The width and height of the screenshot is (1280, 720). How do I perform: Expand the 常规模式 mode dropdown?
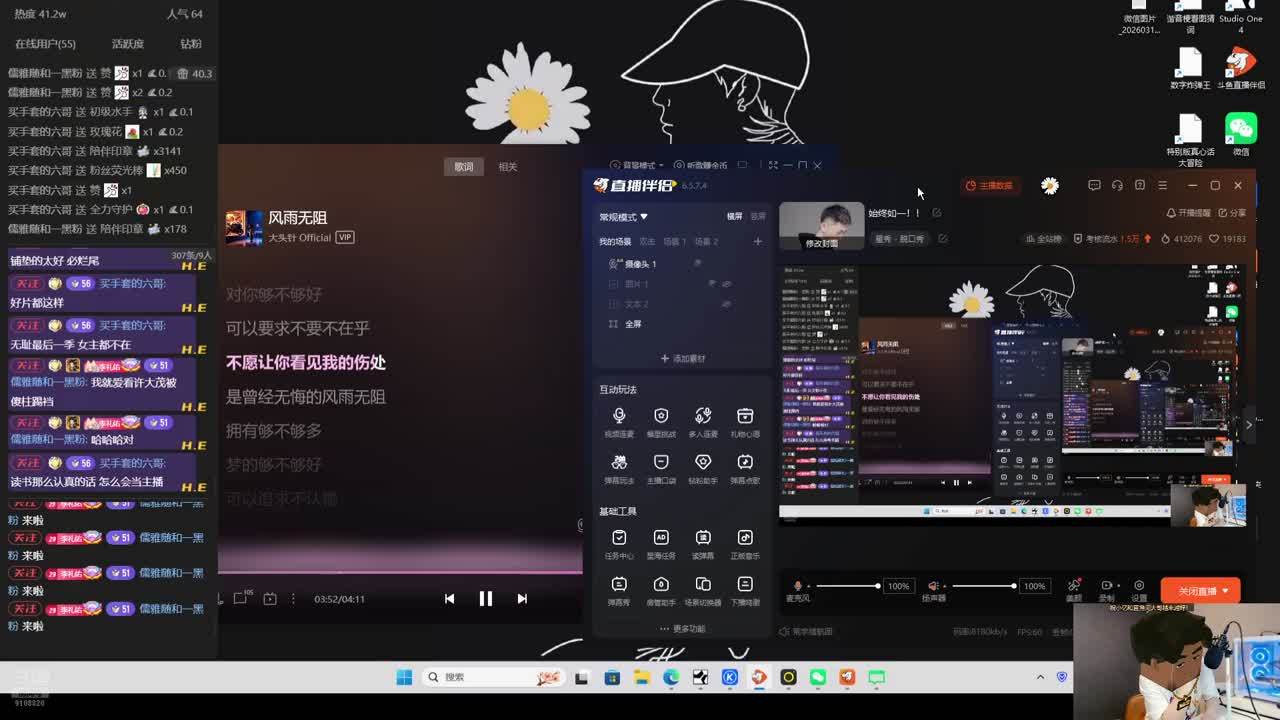[x=624, y=217]
